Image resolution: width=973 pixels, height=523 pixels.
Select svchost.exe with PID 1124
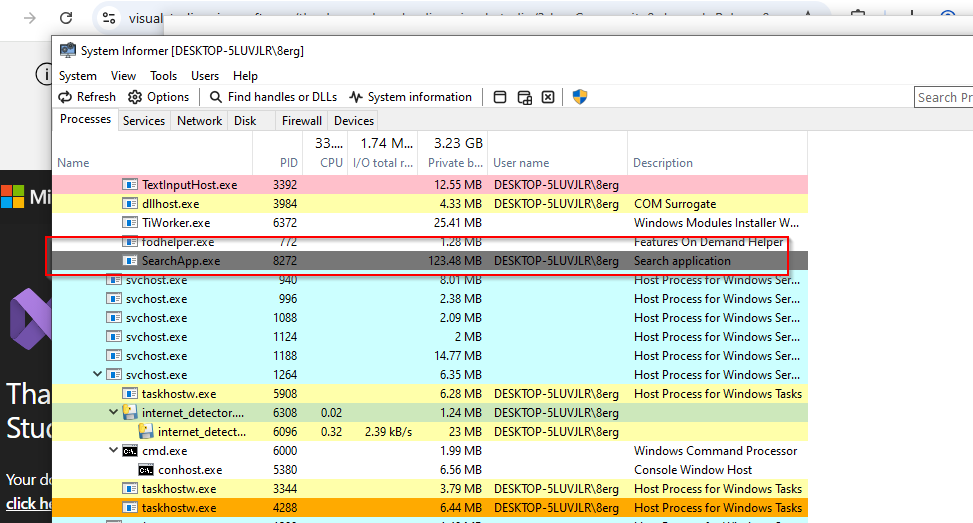[x=430, y=337]
